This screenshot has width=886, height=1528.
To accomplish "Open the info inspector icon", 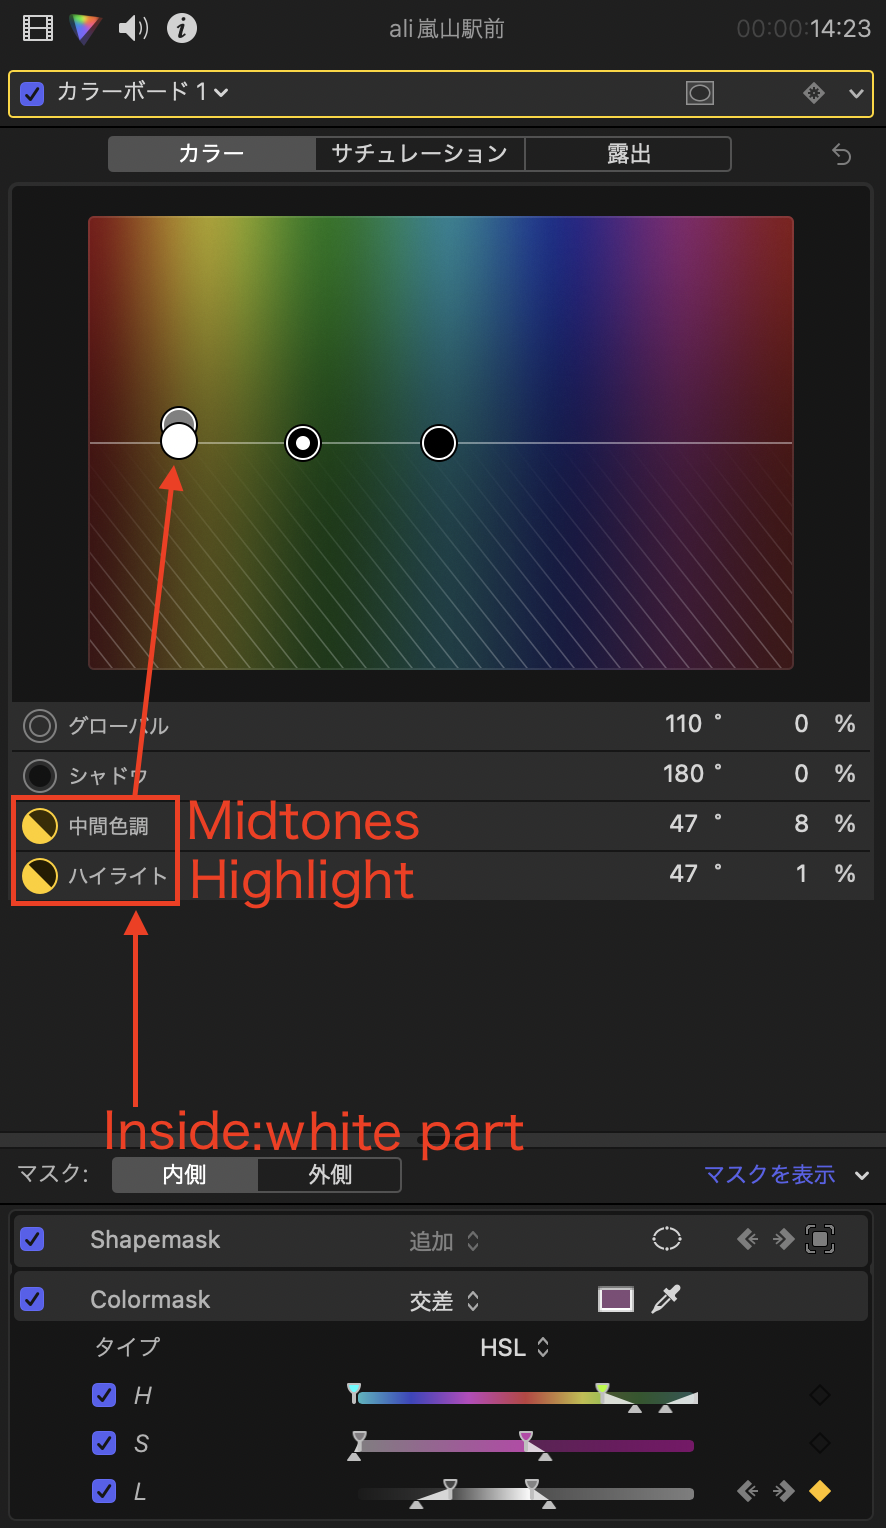I will [181, 29].
